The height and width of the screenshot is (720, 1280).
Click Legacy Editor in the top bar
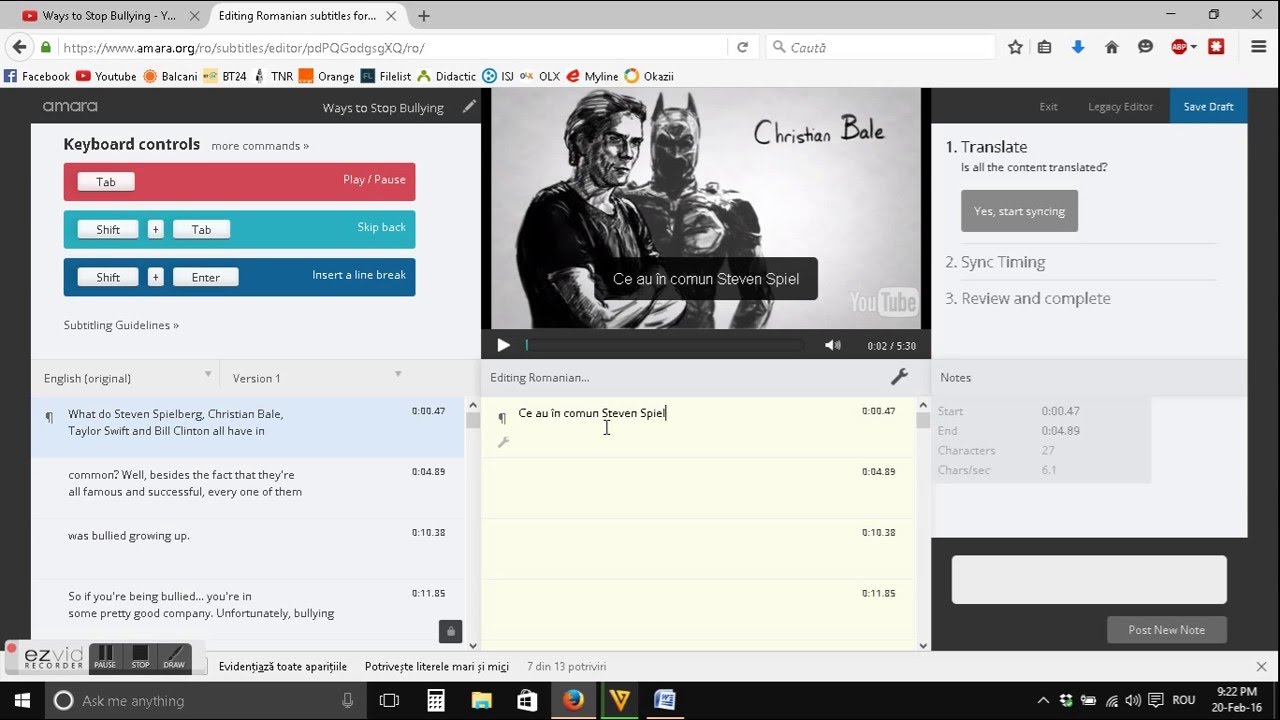tap(1120, 106)
